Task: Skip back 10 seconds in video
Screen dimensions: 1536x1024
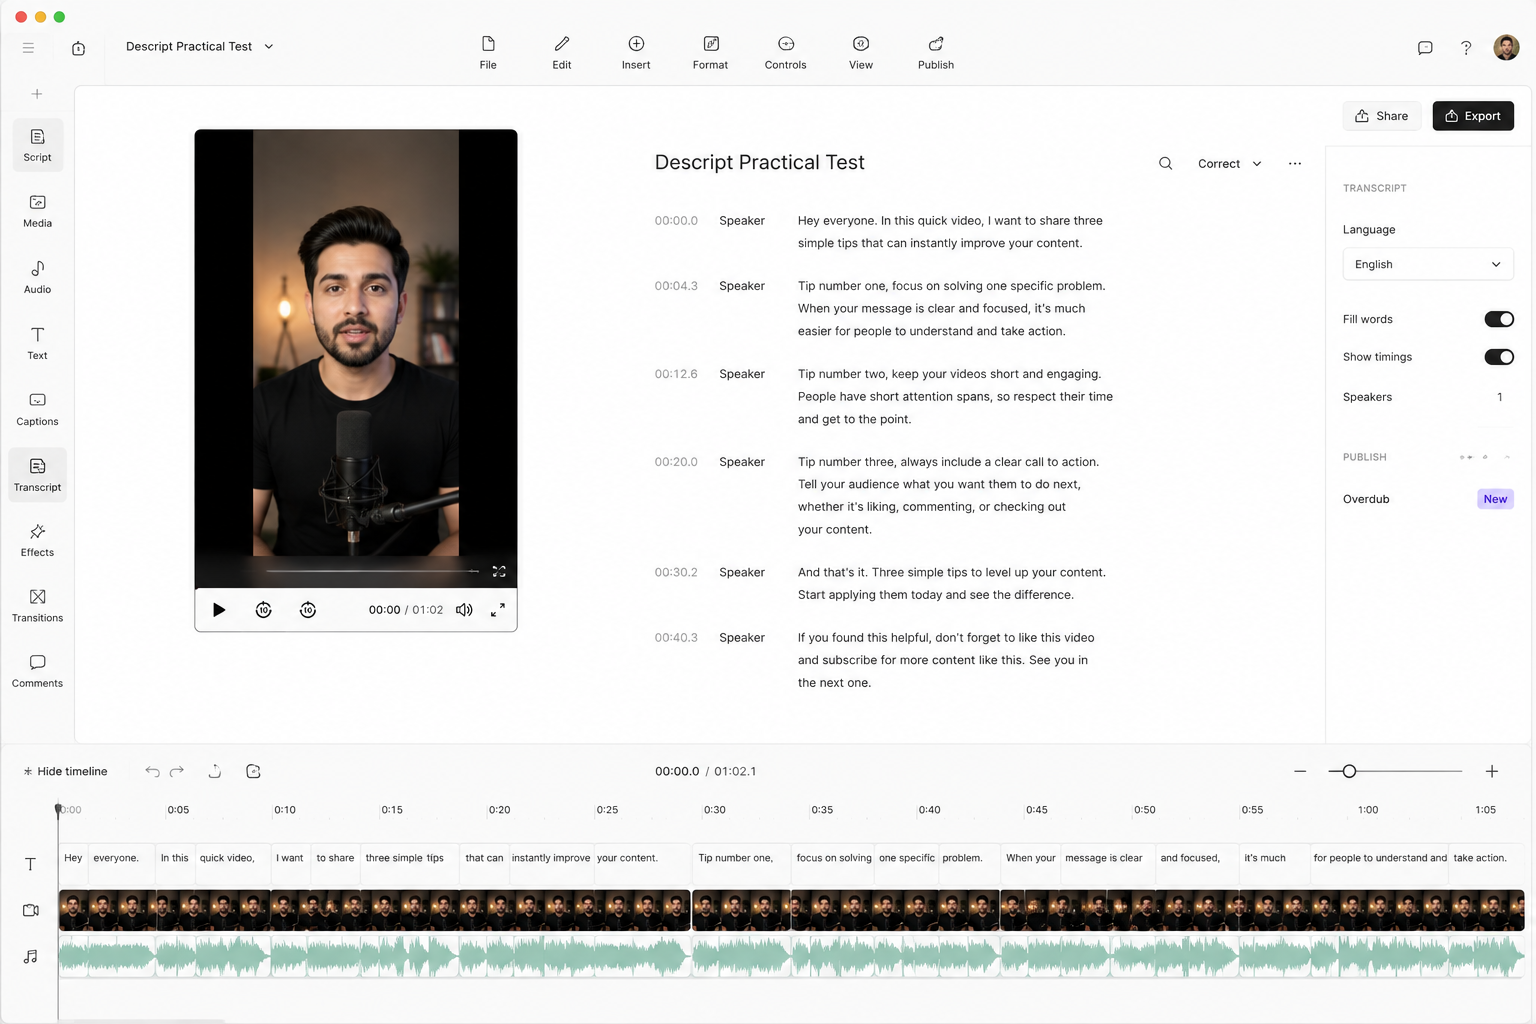Action: (x=264, y=610)
